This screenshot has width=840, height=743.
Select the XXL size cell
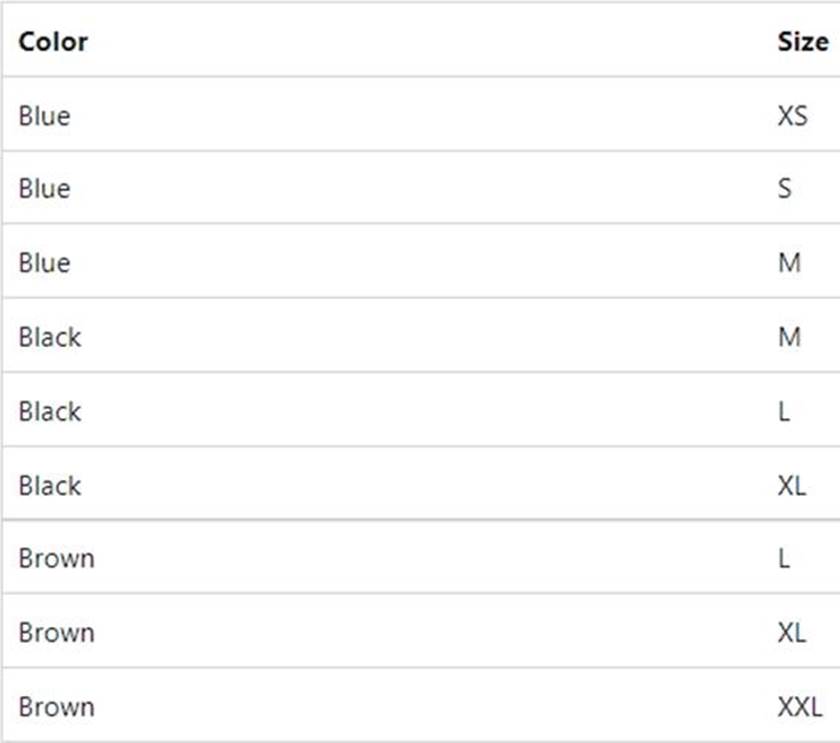click(799, 706)
